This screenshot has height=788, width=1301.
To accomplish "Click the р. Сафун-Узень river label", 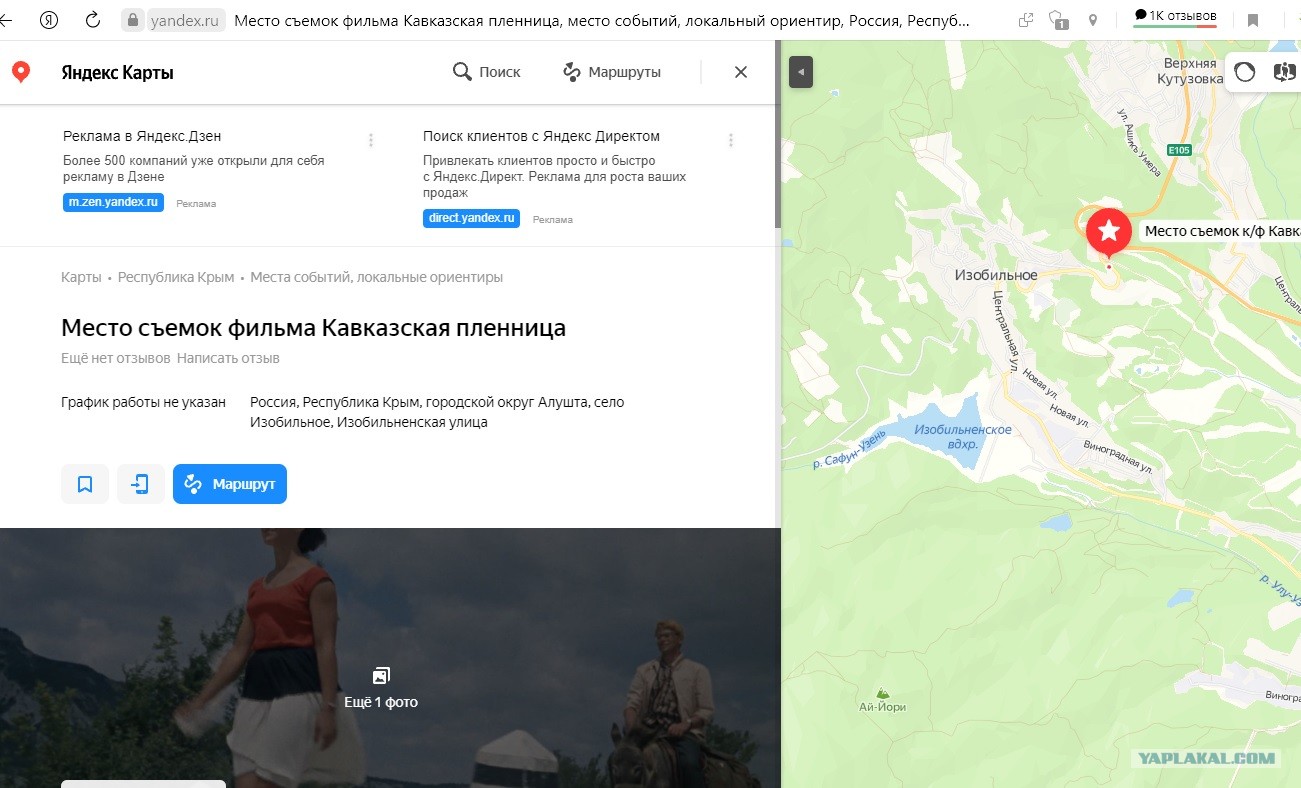I will pyautogui.click(x=849, y=449).
